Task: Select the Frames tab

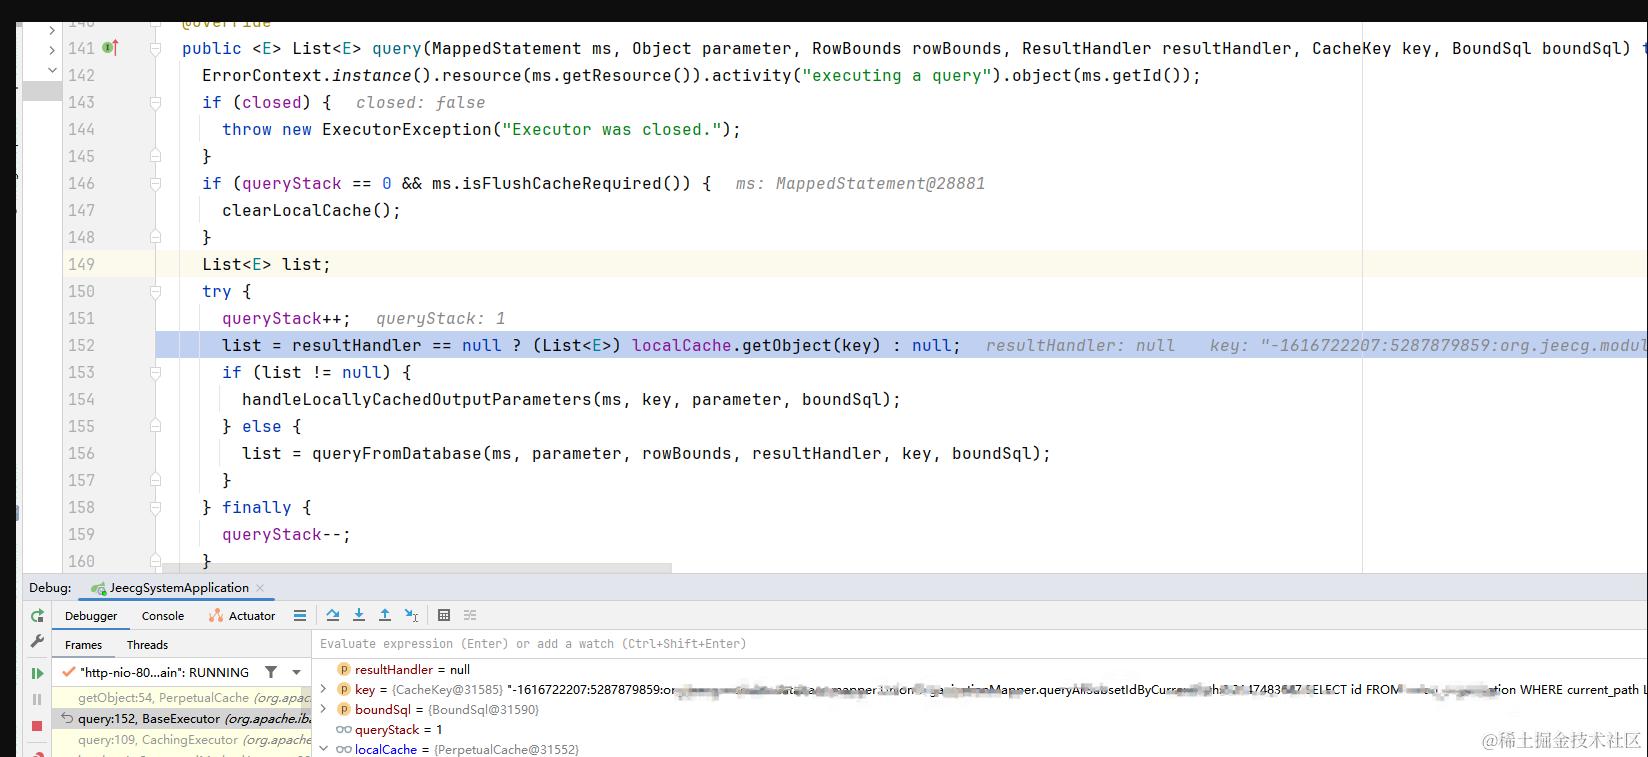Action: (x=84, y=645)
